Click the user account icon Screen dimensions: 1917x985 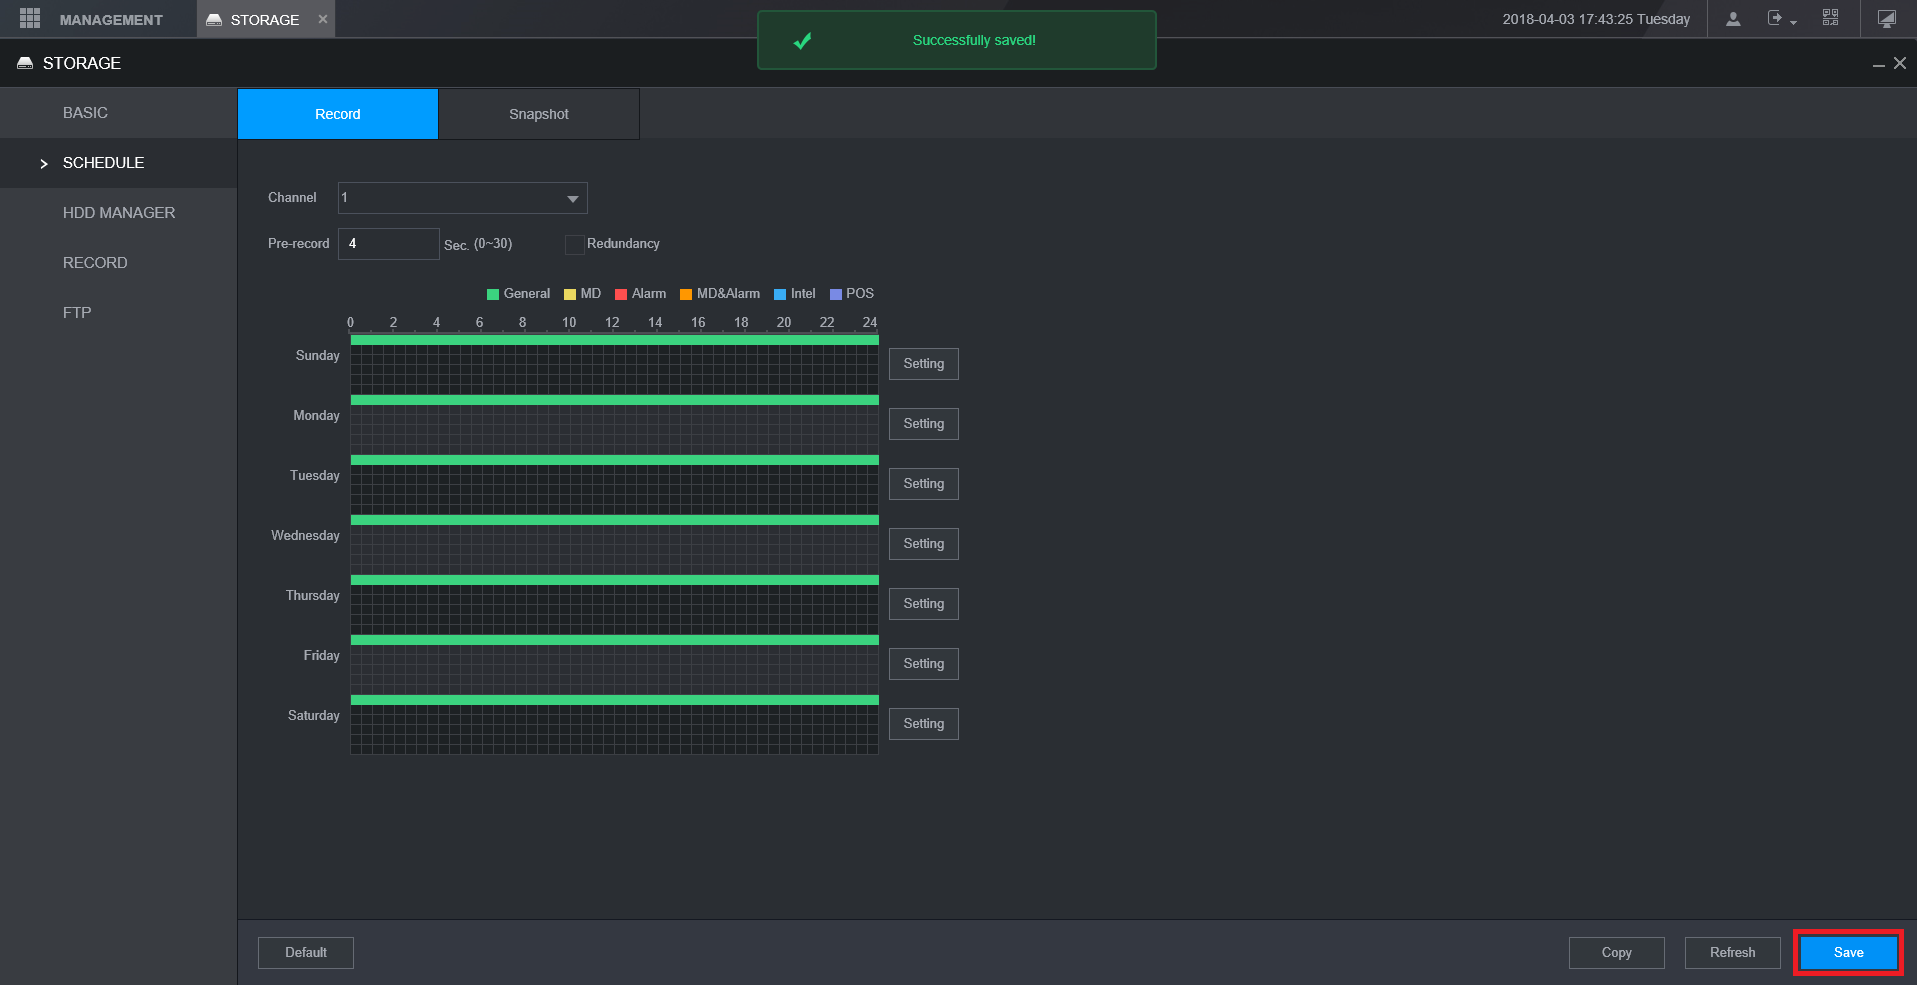(1733, 19)
